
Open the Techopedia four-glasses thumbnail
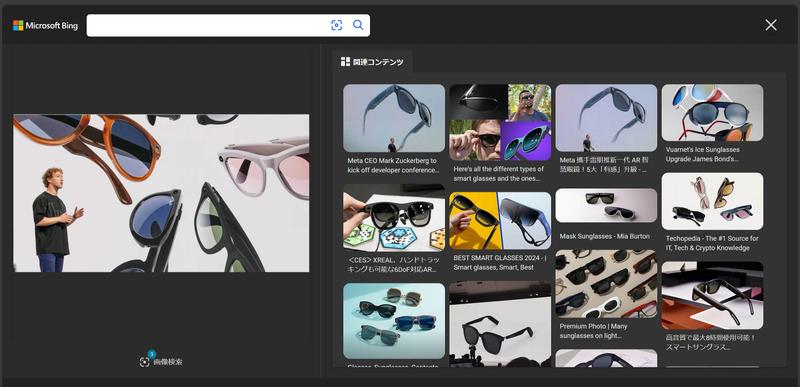(x=712, y=201)
